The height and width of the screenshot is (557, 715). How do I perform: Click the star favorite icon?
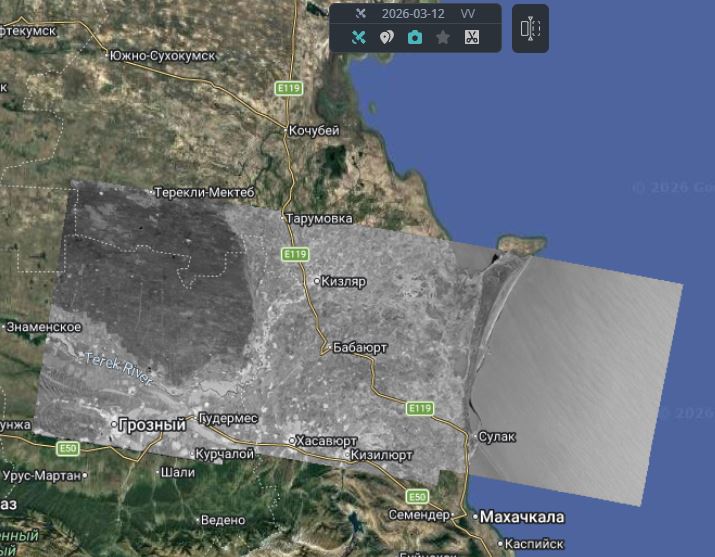(443, 38)
